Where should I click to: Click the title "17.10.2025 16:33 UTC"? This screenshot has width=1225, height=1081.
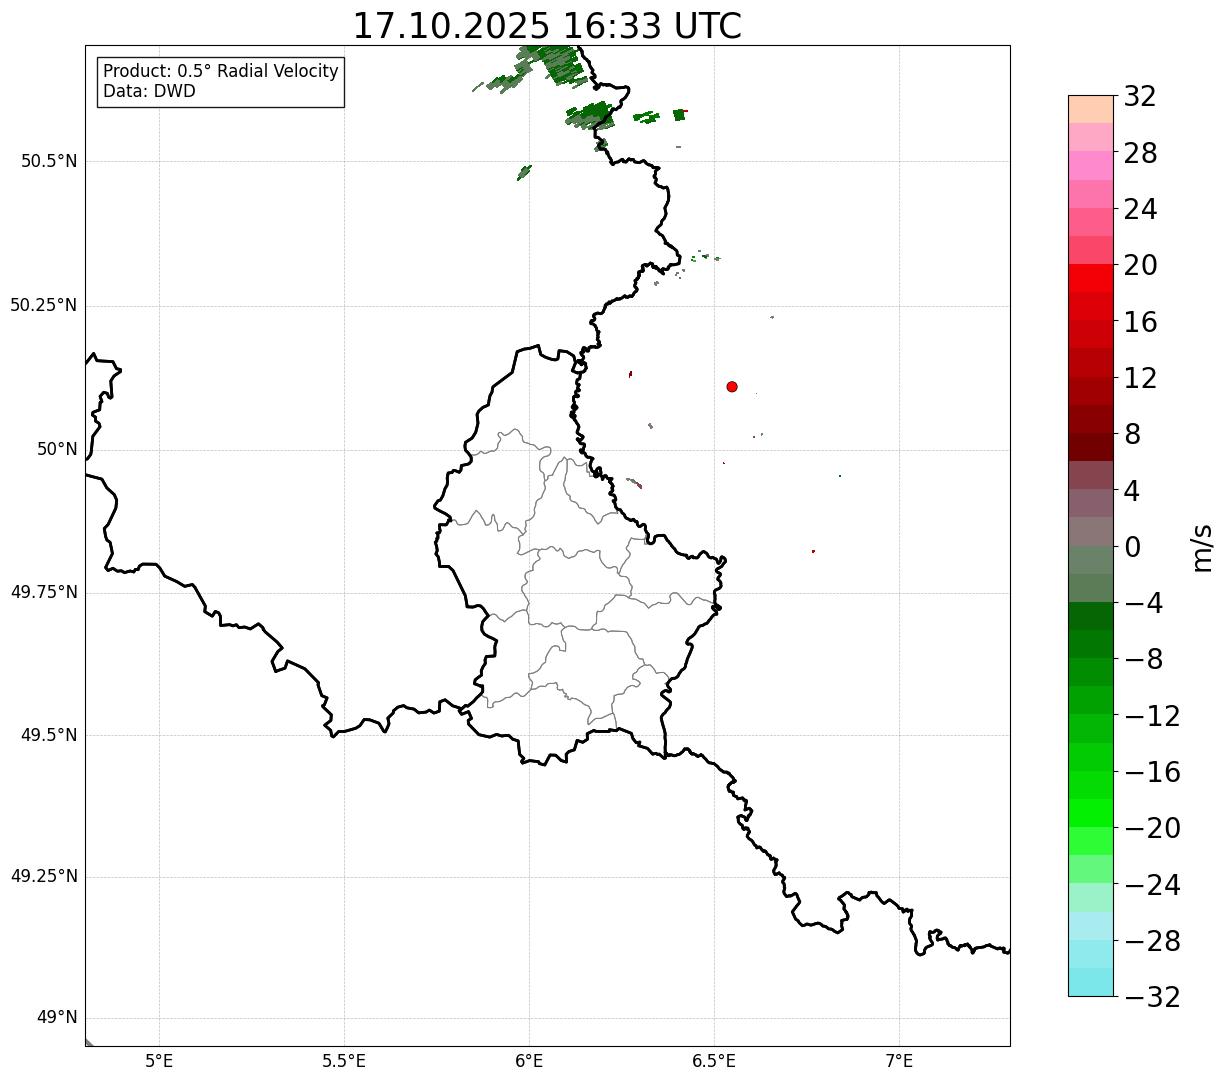547,26
